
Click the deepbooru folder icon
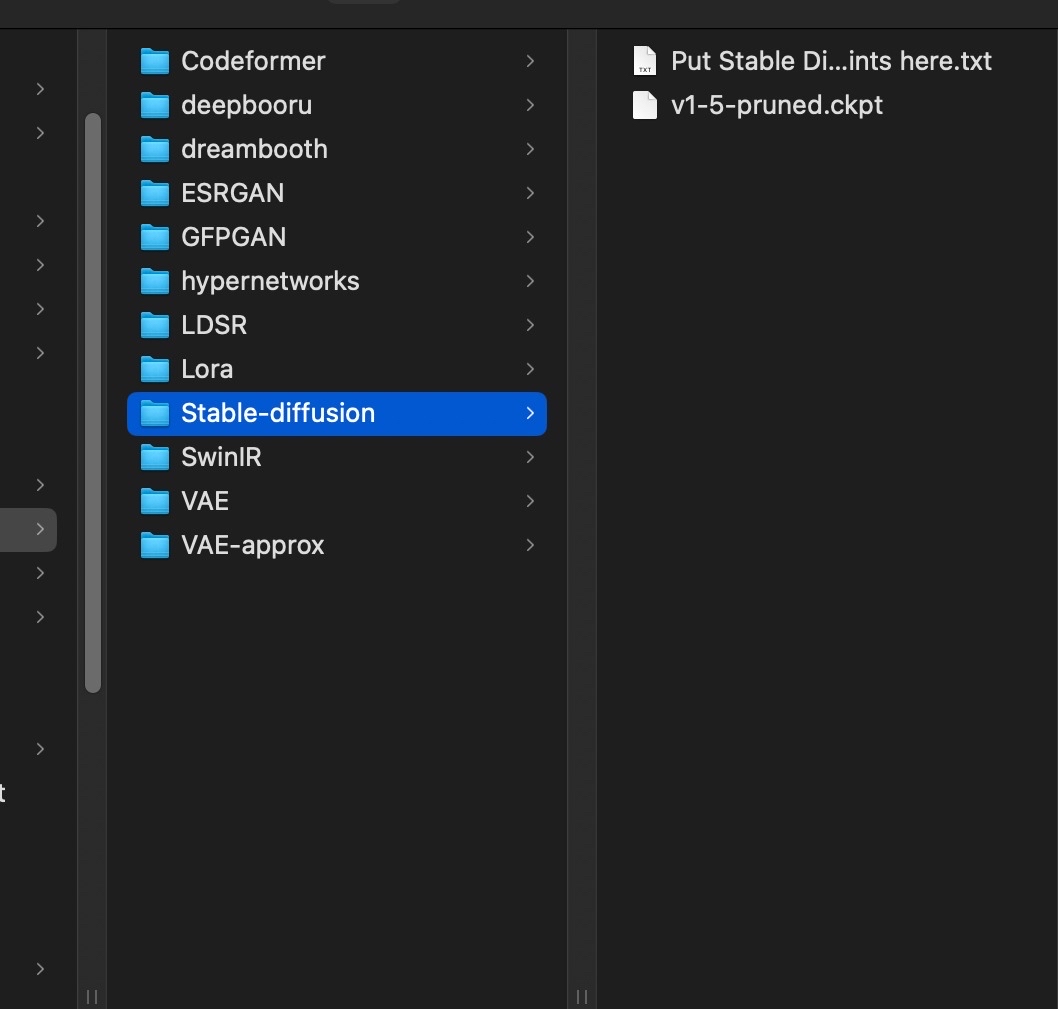[155, 106]
